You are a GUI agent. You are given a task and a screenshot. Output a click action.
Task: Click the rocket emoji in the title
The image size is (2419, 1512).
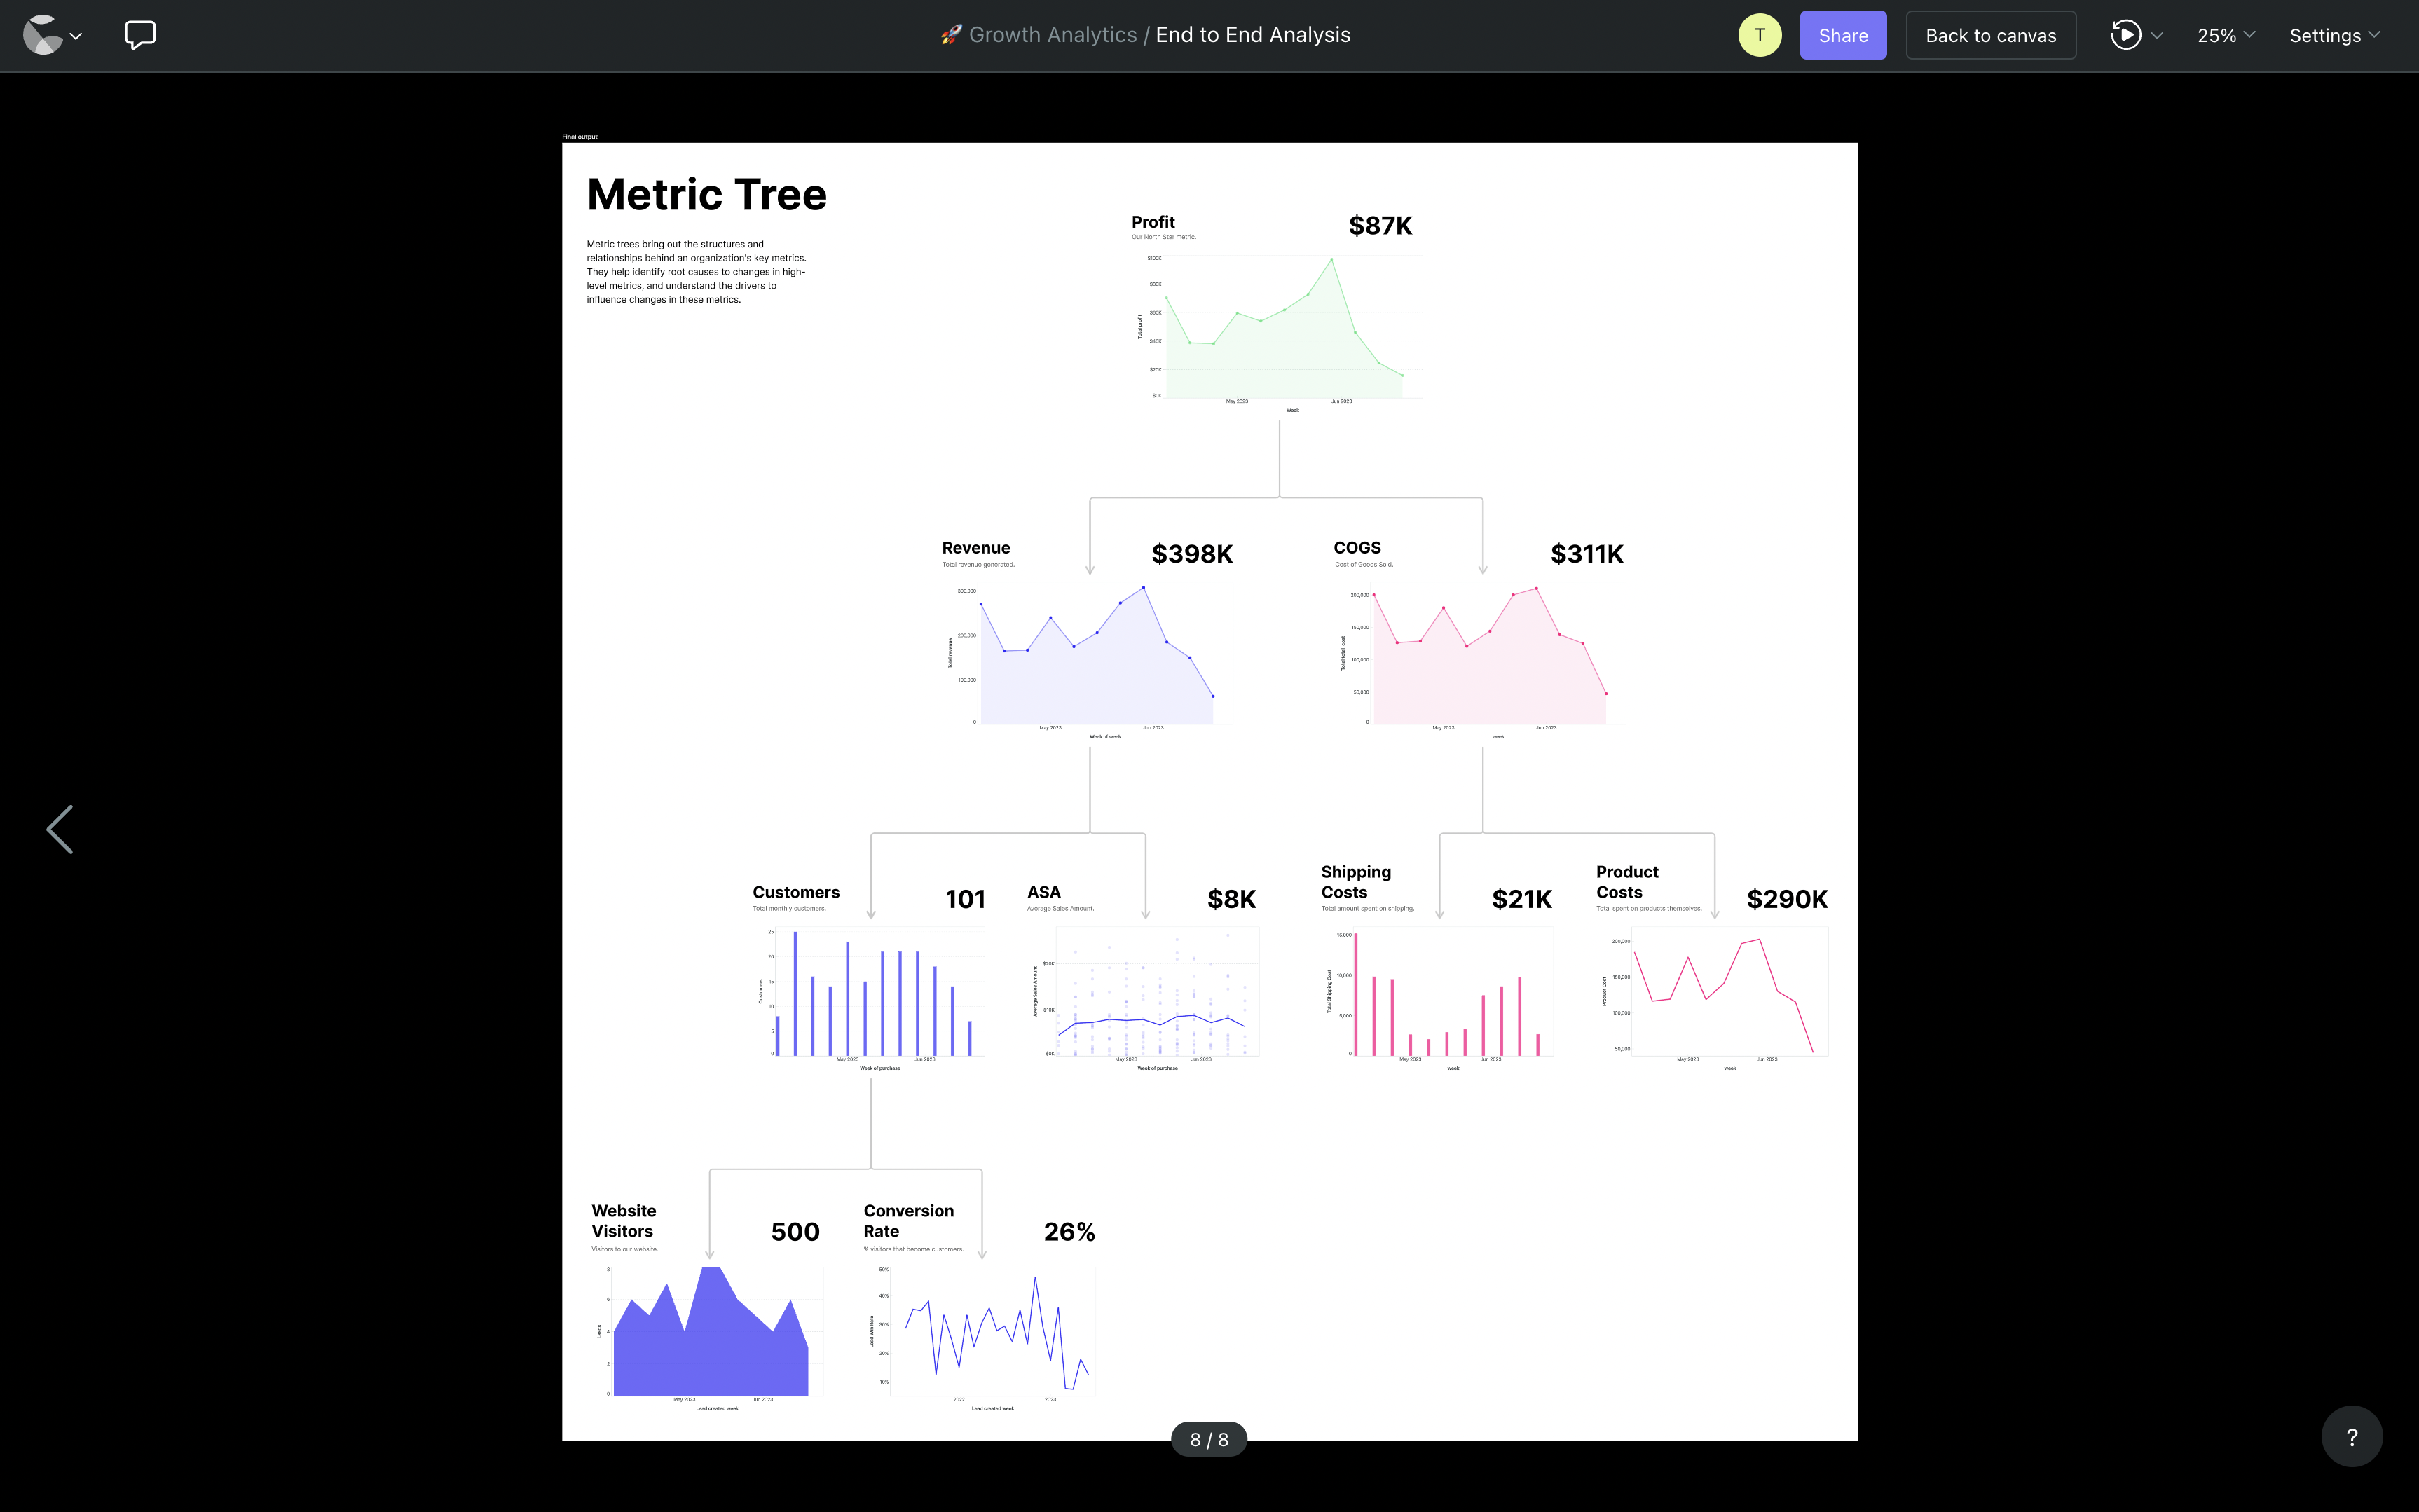click(951, 35)
